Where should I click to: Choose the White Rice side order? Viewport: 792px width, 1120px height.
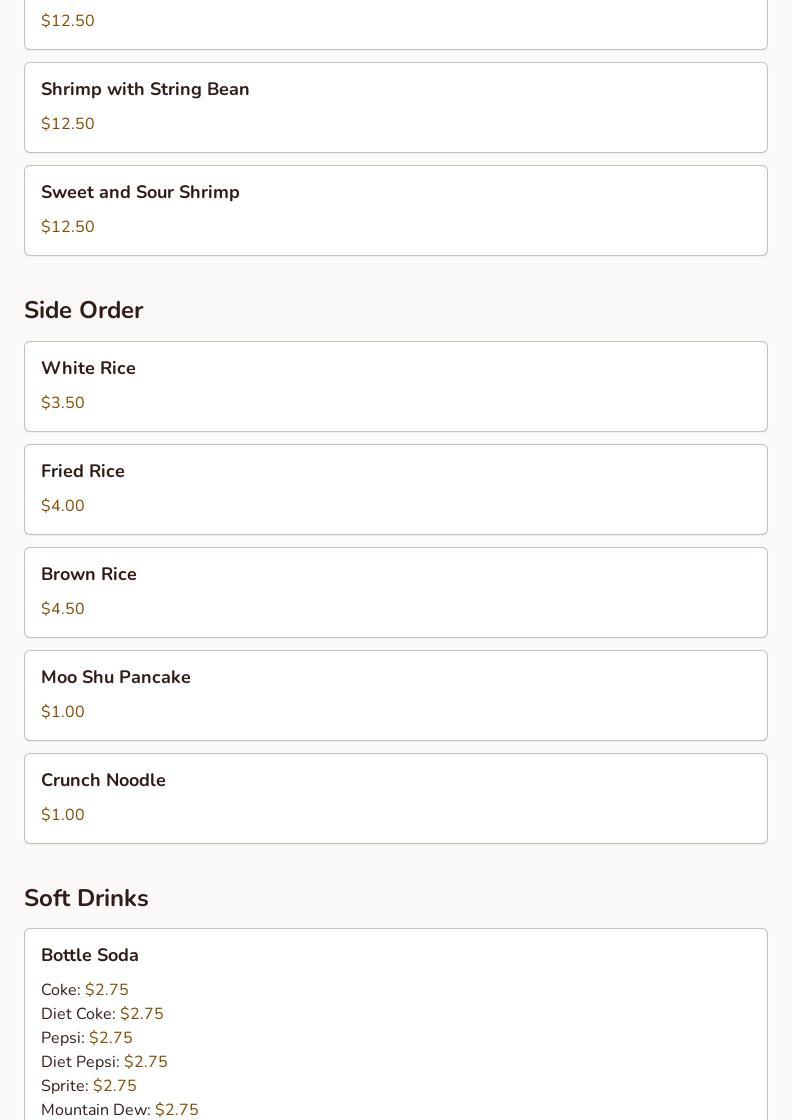pyautogui.click(x=396, y=386)
